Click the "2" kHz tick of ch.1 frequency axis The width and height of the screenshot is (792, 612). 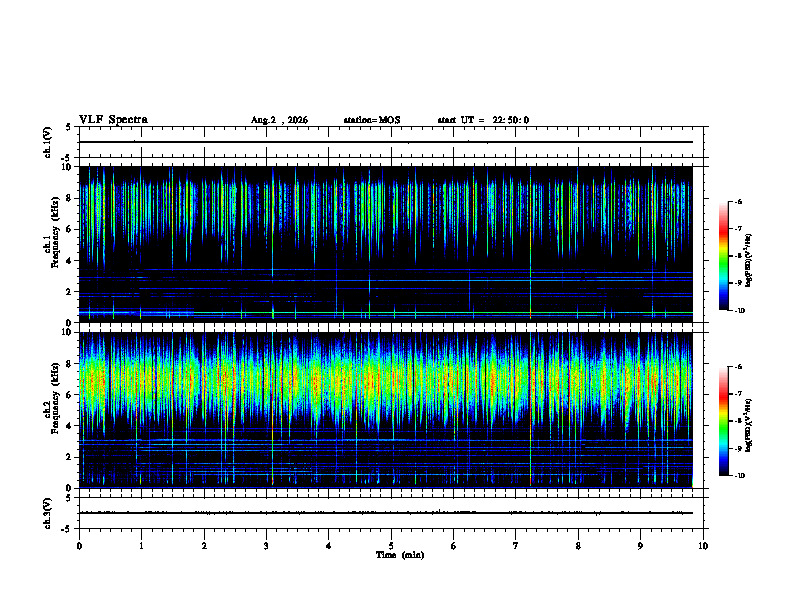click(69, 291)
